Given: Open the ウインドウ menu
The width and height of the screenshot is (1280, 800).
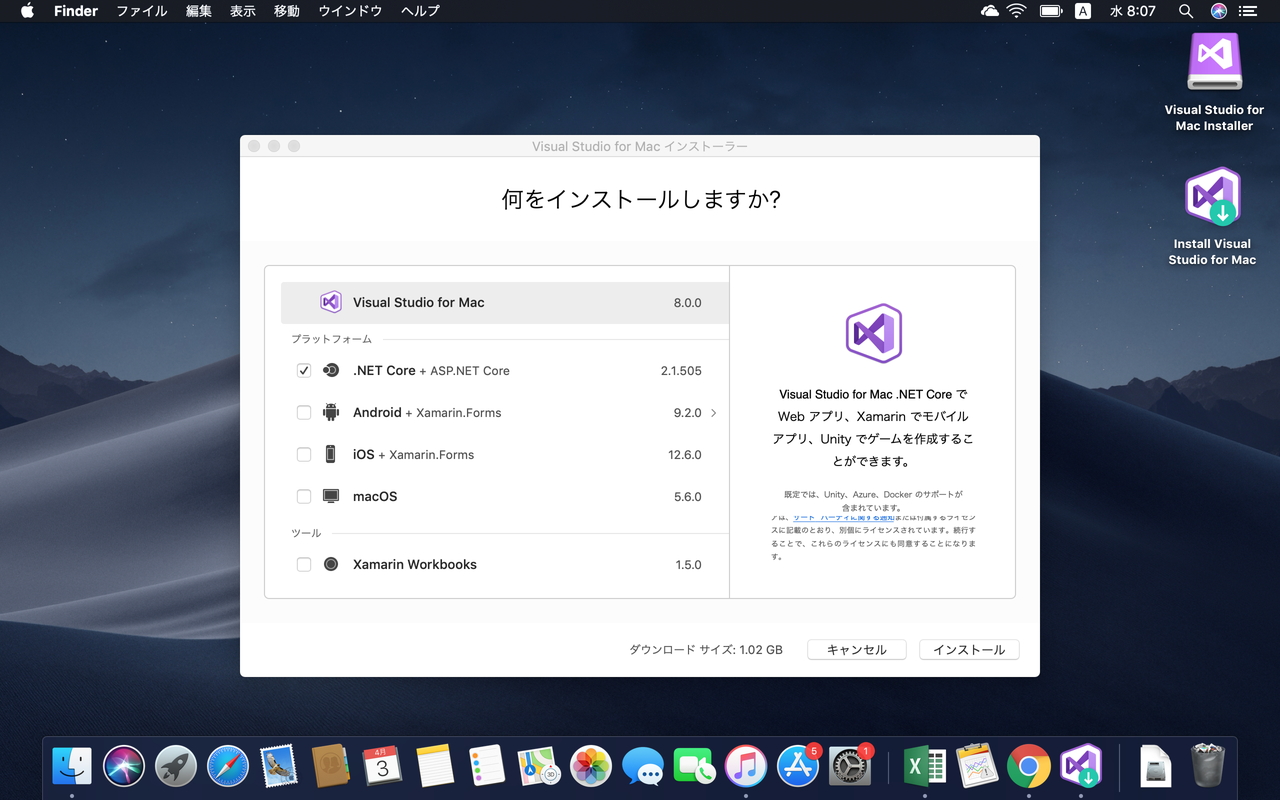Looking at the screenshot, I should pyautogui.click(x=349, y=11).
